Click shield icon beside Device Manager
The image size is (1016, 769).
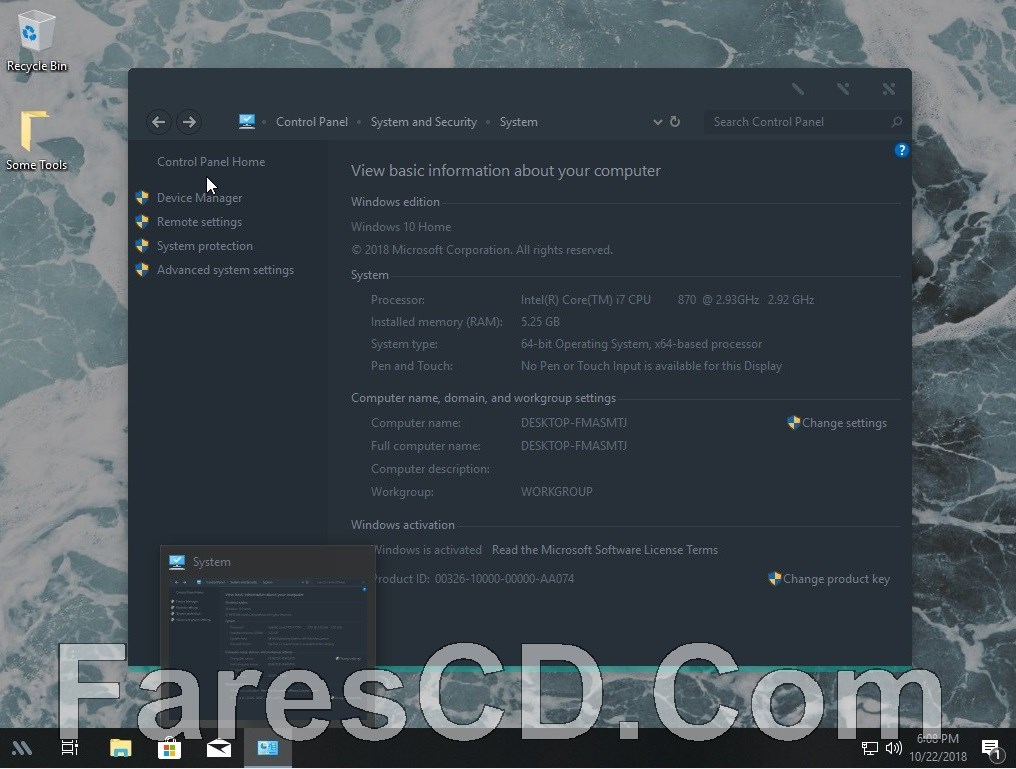[142, 198]
